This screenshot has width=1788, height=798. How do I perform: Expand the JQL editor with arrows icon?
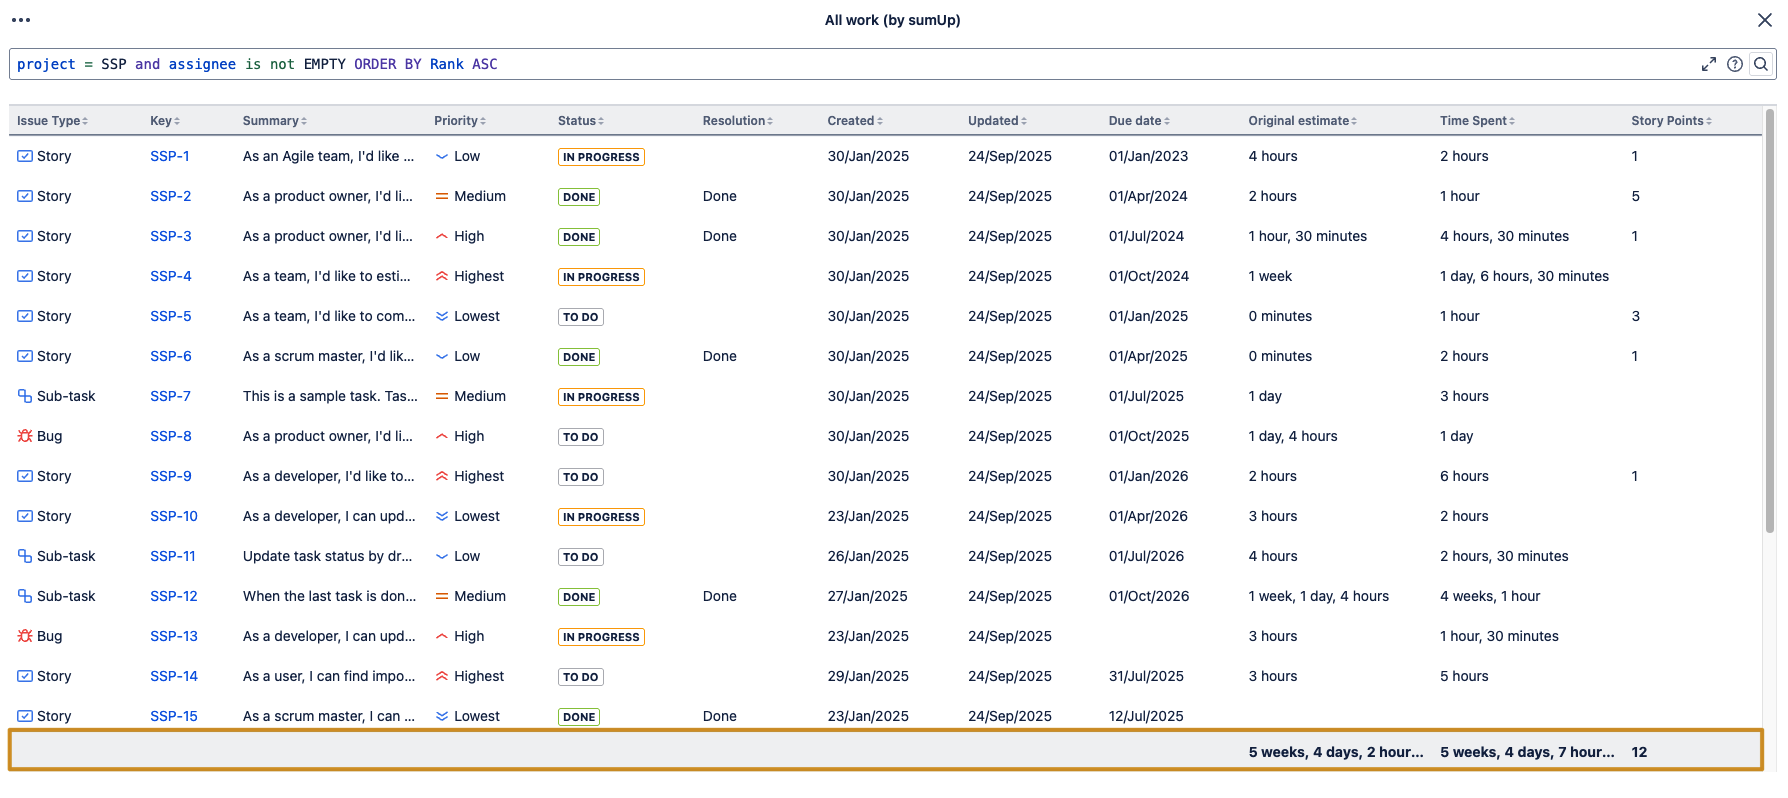[x=1709, y=64]
